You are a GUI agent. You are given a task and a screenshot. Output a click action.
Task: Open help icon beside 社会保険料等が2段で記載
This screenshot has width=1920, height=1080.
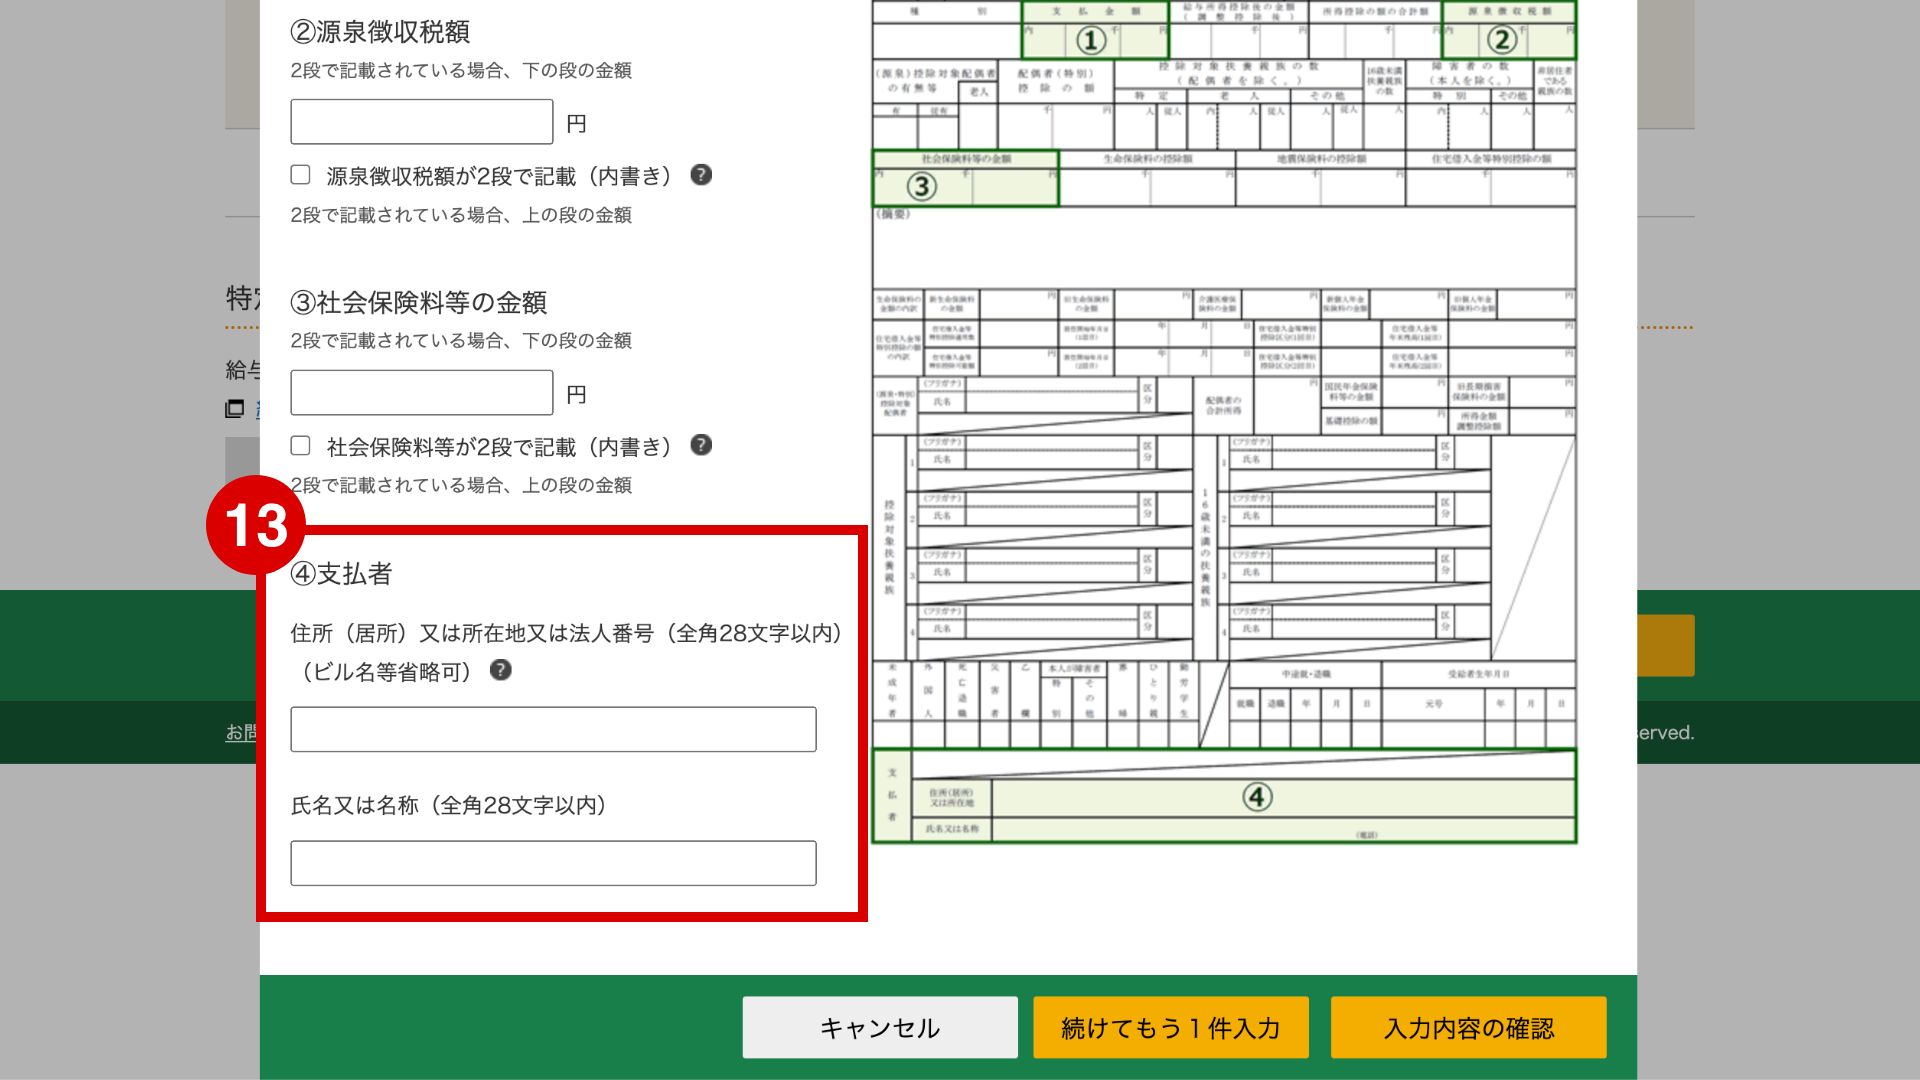click(x=701, y=446)
